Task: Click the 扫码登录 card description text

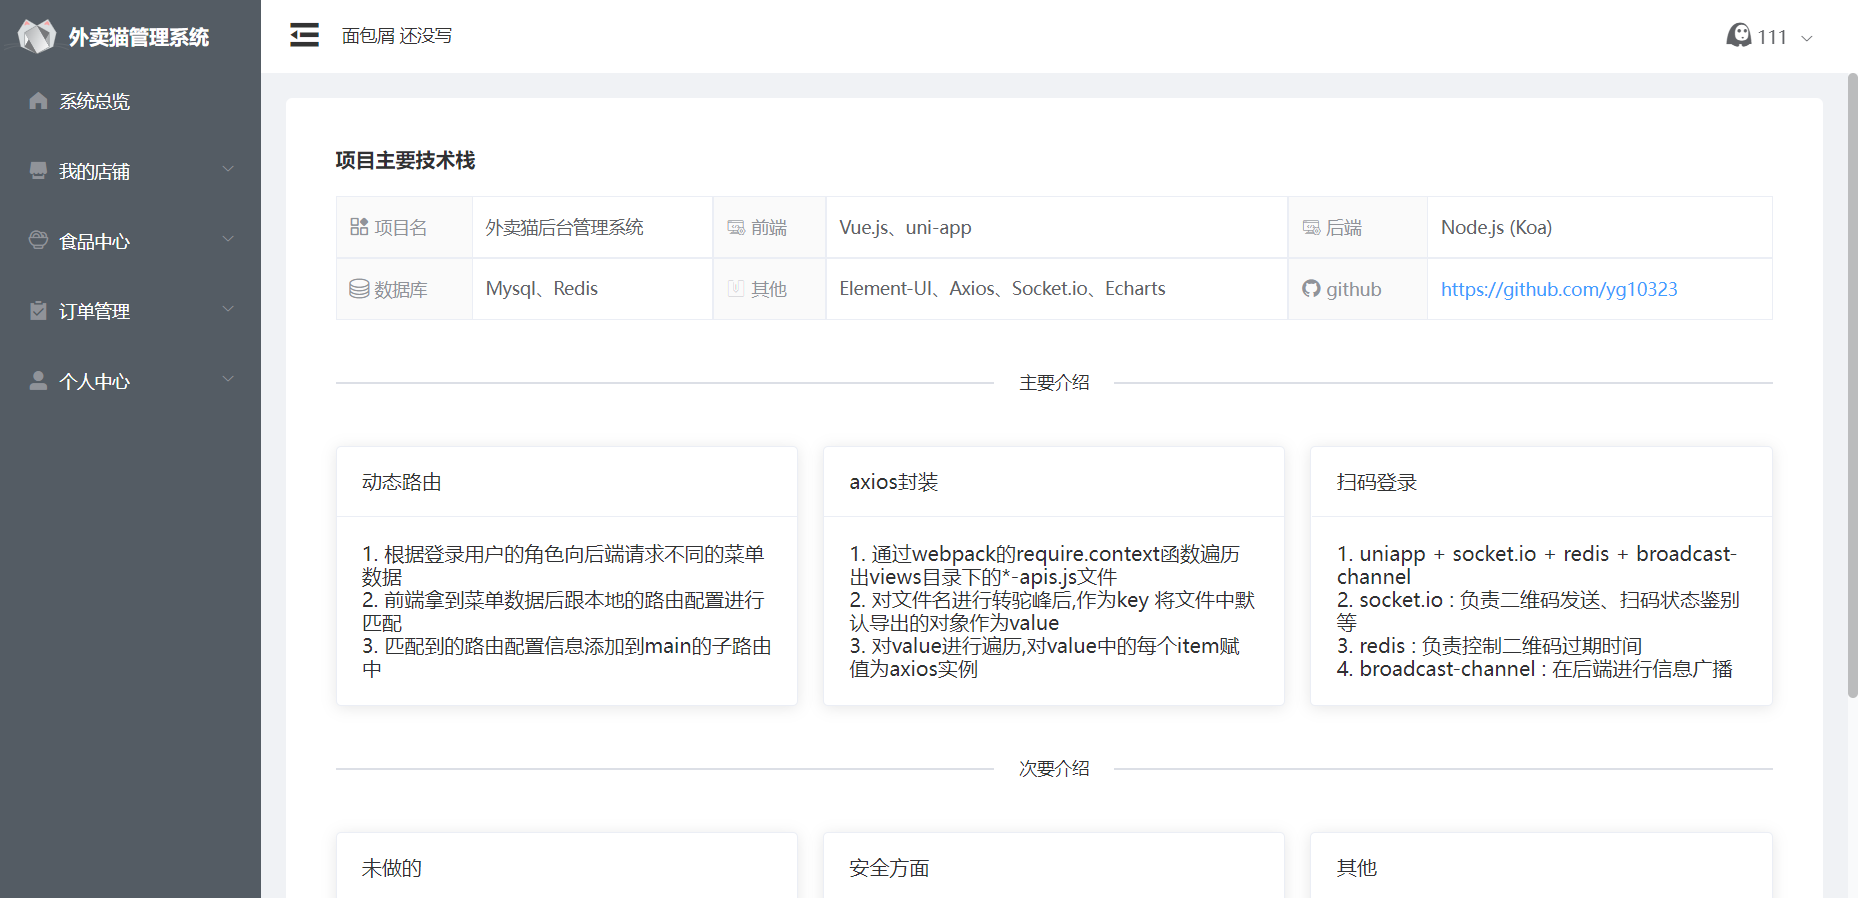Action: [x=1541, y=611]
